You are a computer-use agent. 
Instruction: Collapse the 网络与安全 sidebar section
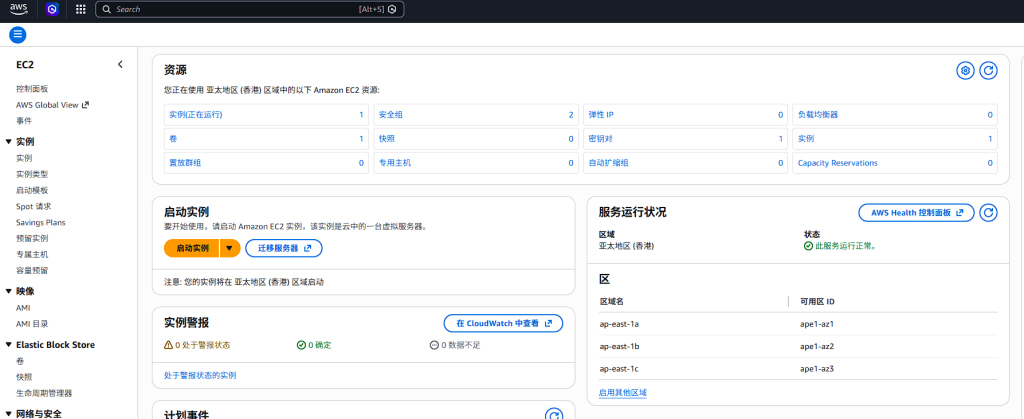(8, 413)
